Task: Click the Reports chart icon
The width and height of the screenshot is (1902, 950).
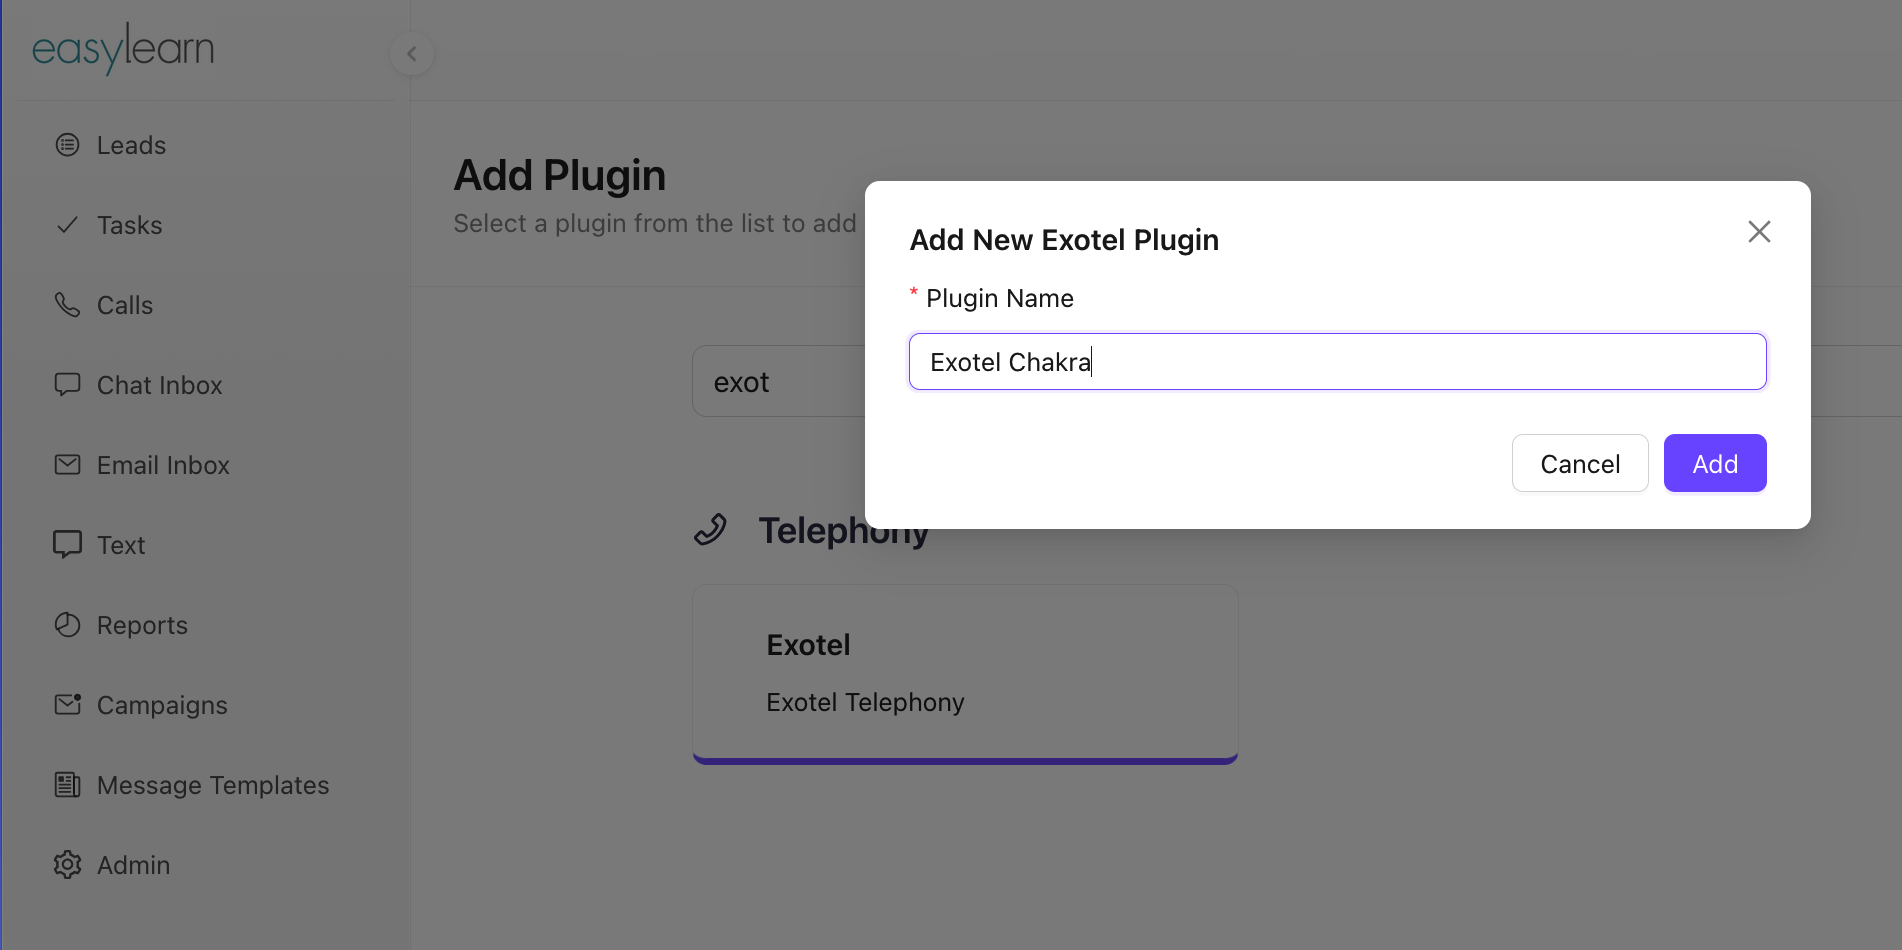Action: point(67,625)
